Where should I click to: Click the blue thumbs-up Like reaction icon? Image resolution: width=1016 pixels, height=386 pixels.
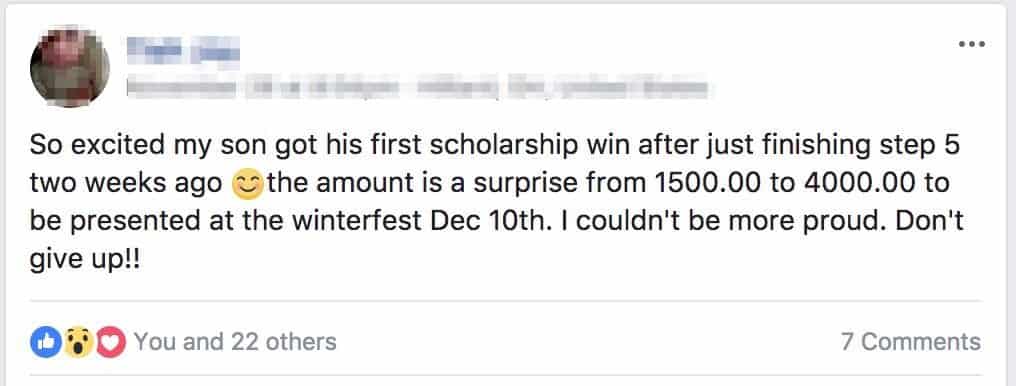(46, 341)
